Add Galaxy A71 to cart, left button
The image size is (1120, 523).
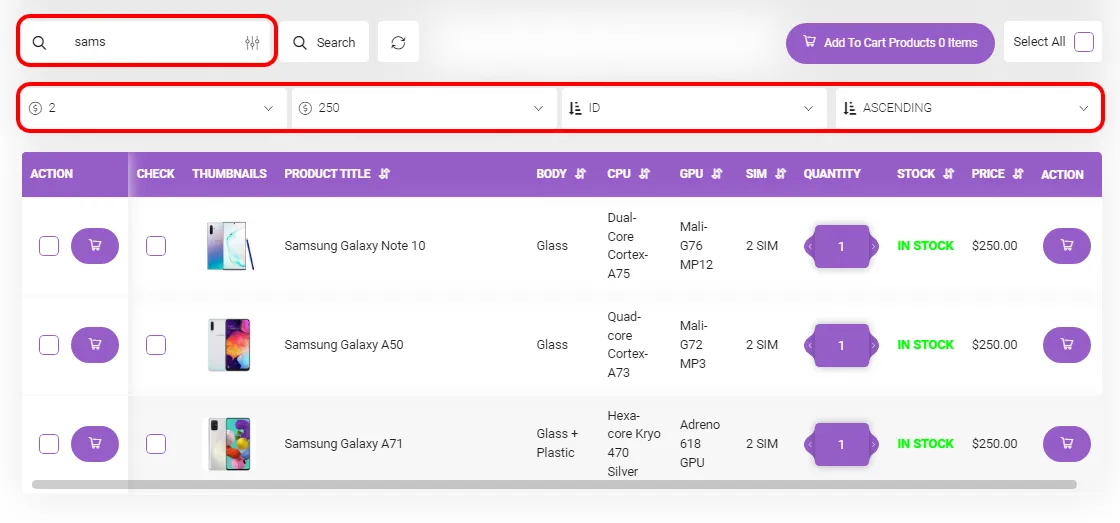pyautogui.click(x=95, y=444)
